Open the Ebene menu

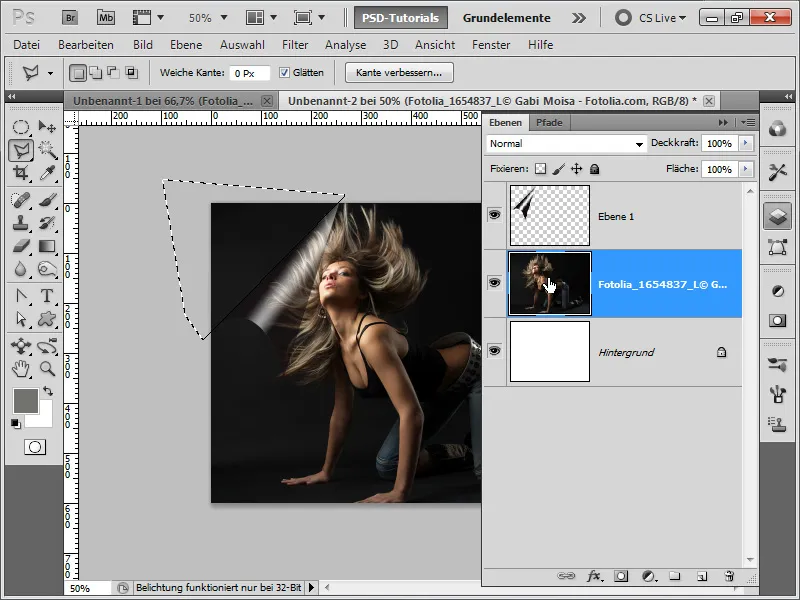186,45
